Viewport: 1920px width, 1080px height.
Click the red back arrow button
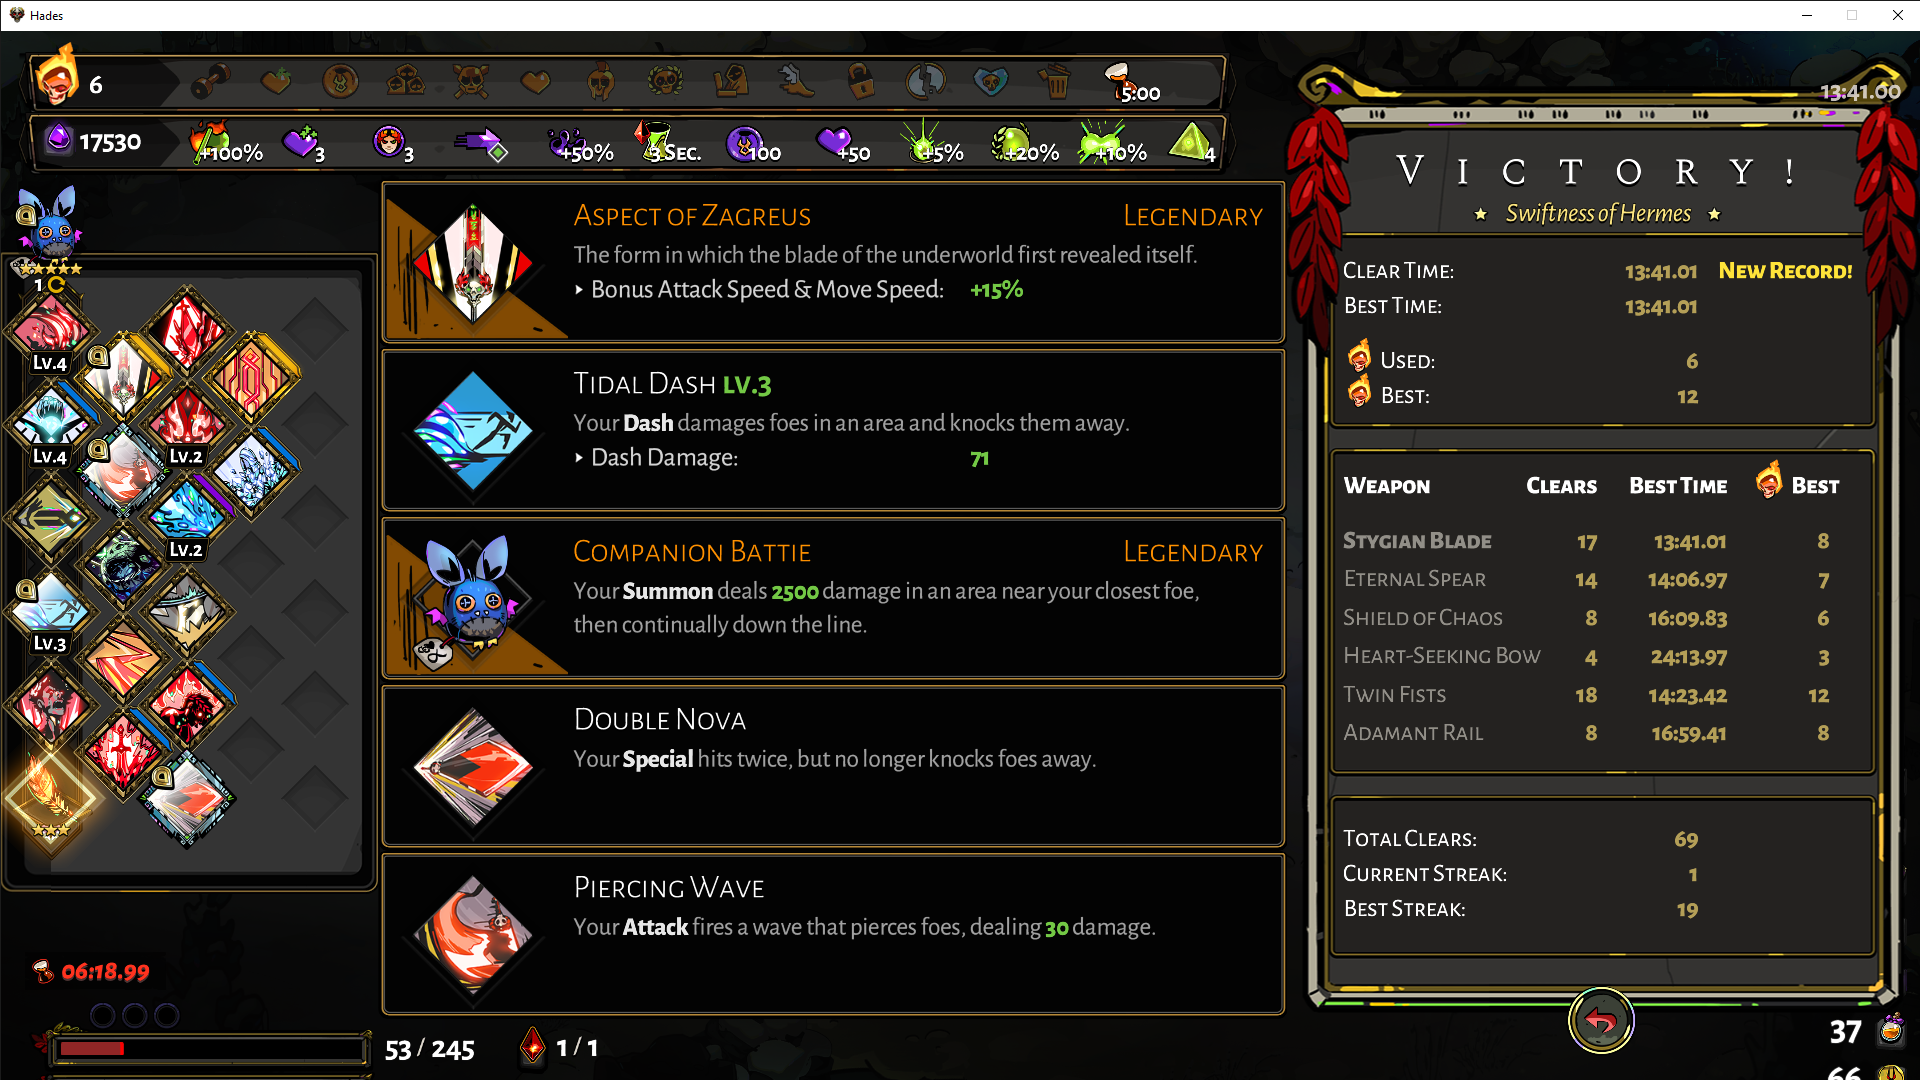1600,1021
